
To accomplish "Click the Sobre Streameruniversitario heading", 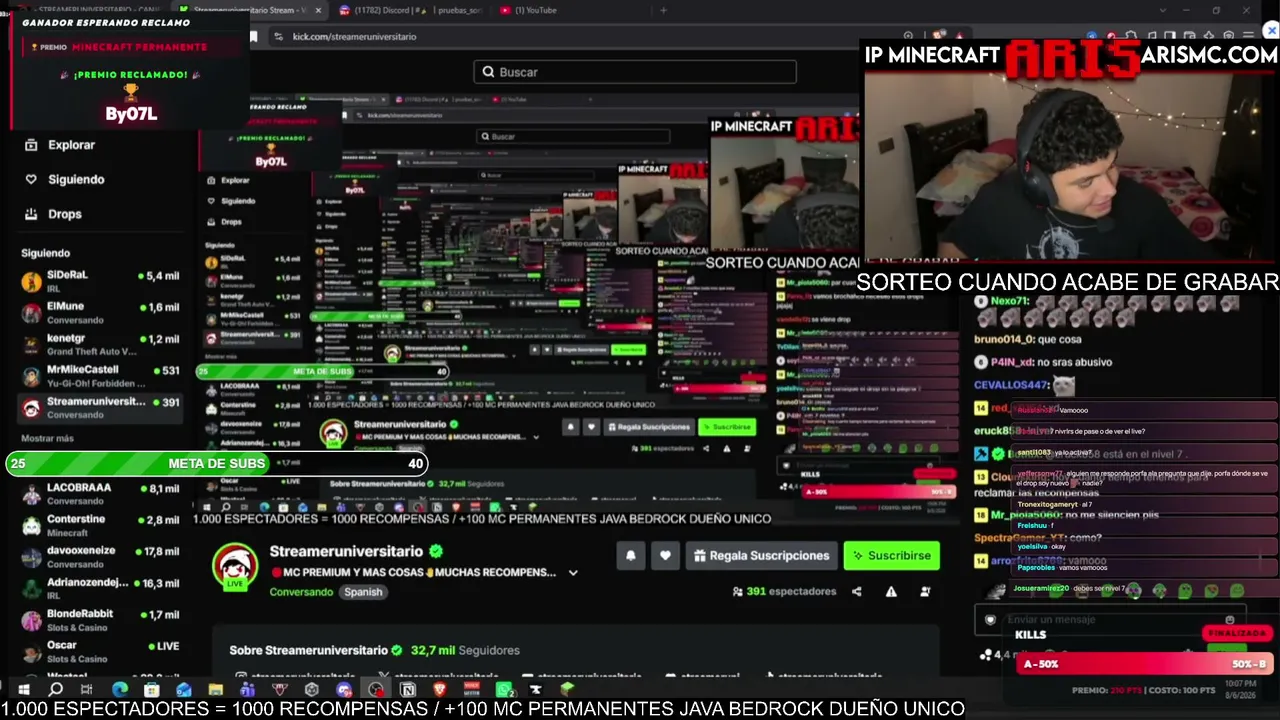I will pyautogui.click(x=308, y=651).
